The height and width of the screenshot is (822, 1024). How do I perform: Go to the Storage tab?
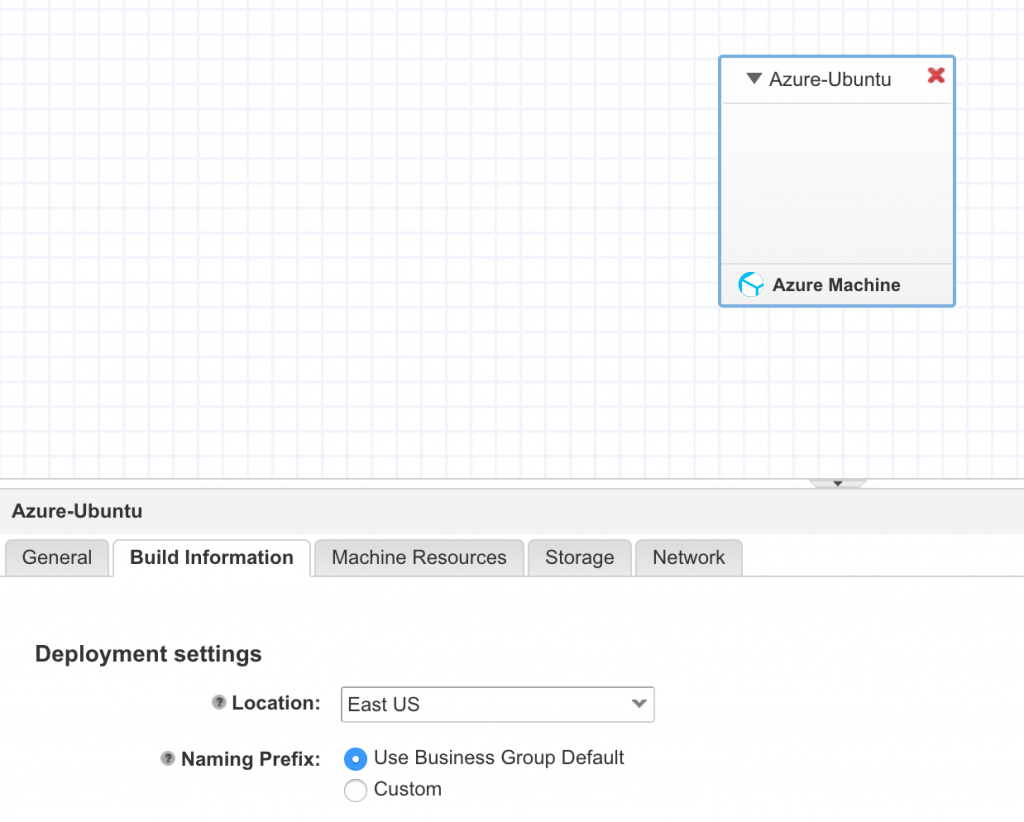pos(579,558)
